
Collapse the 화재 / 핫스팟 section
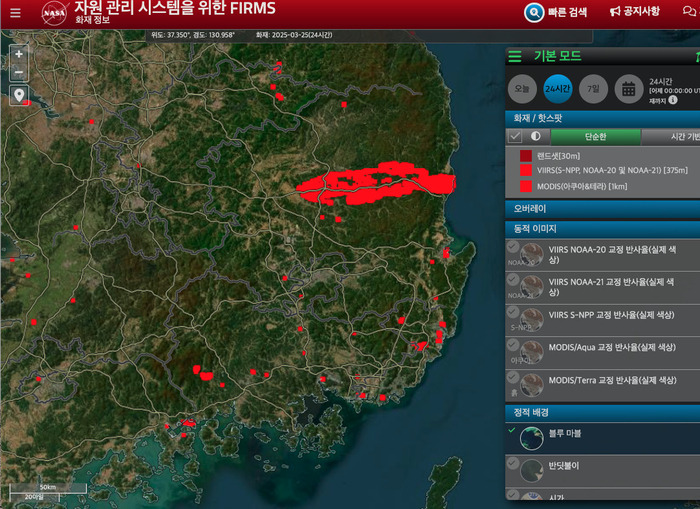tap(602, 118)
